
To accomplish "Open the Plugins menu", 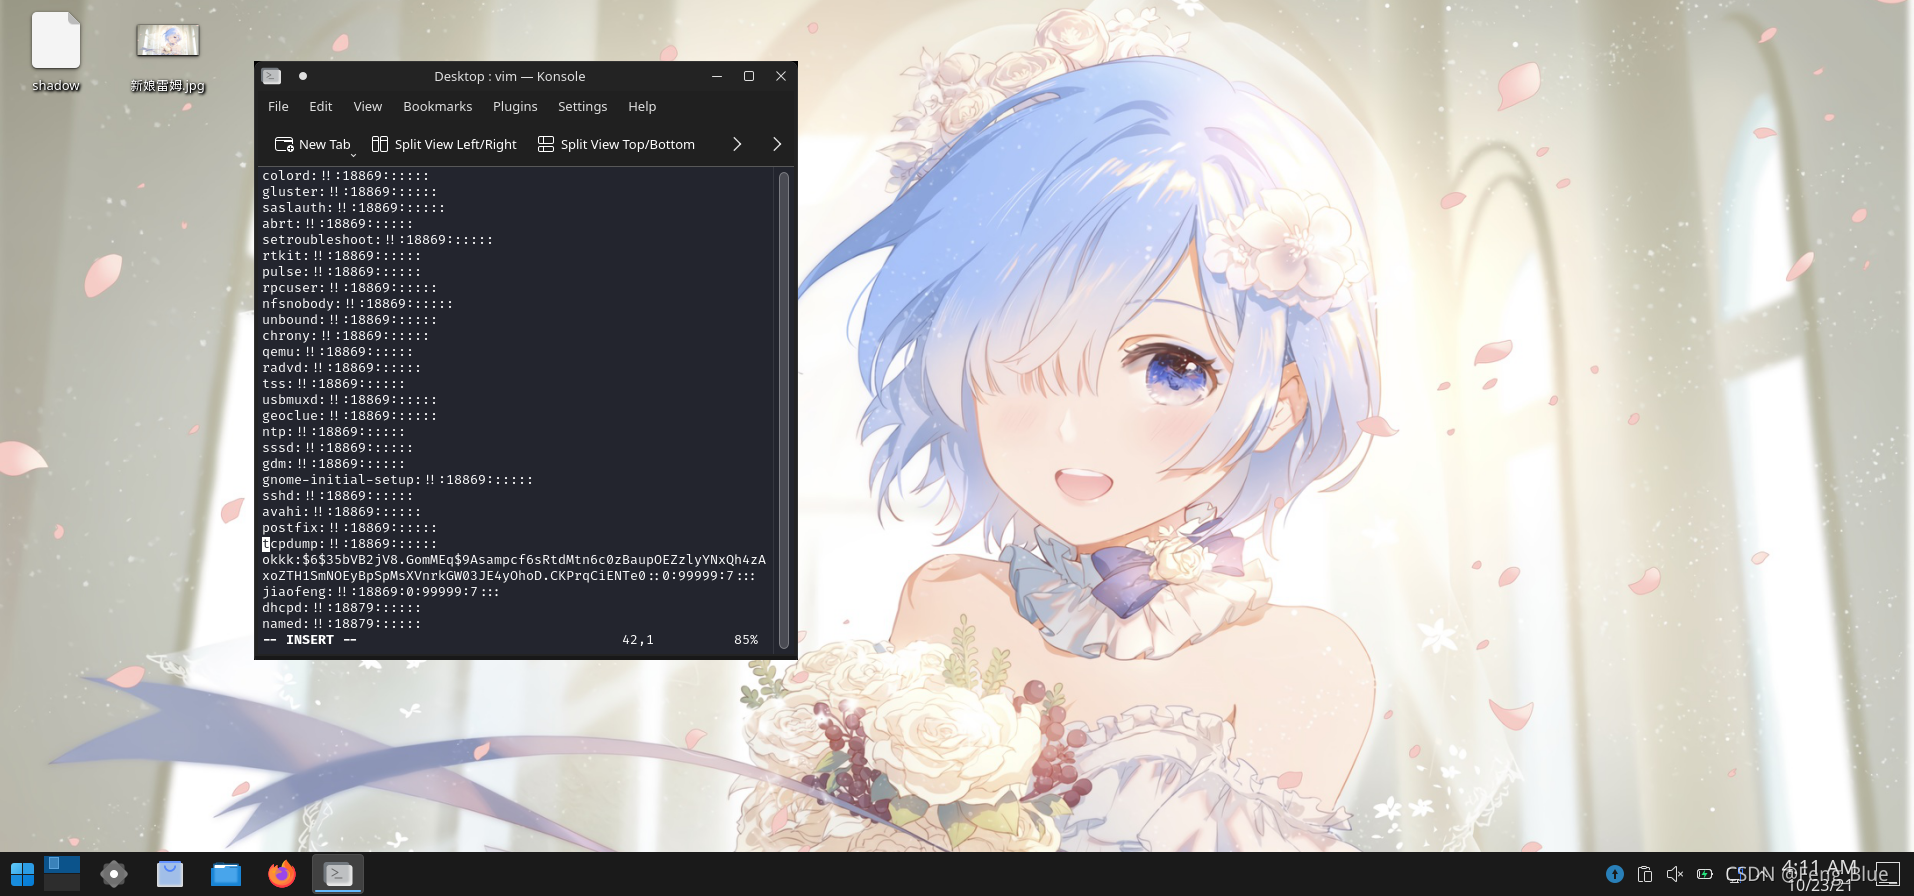I will pyautogui.click(x=515, y=106).
